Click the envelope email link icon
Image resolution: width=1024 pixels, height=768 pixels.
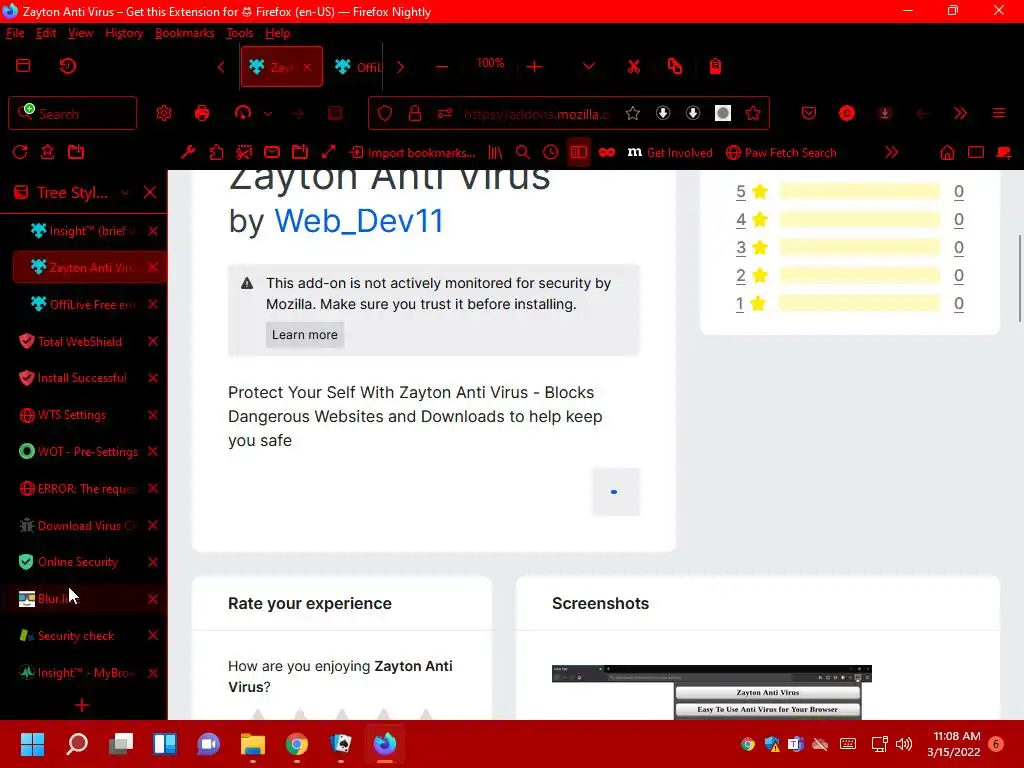[x=272, y=152]
